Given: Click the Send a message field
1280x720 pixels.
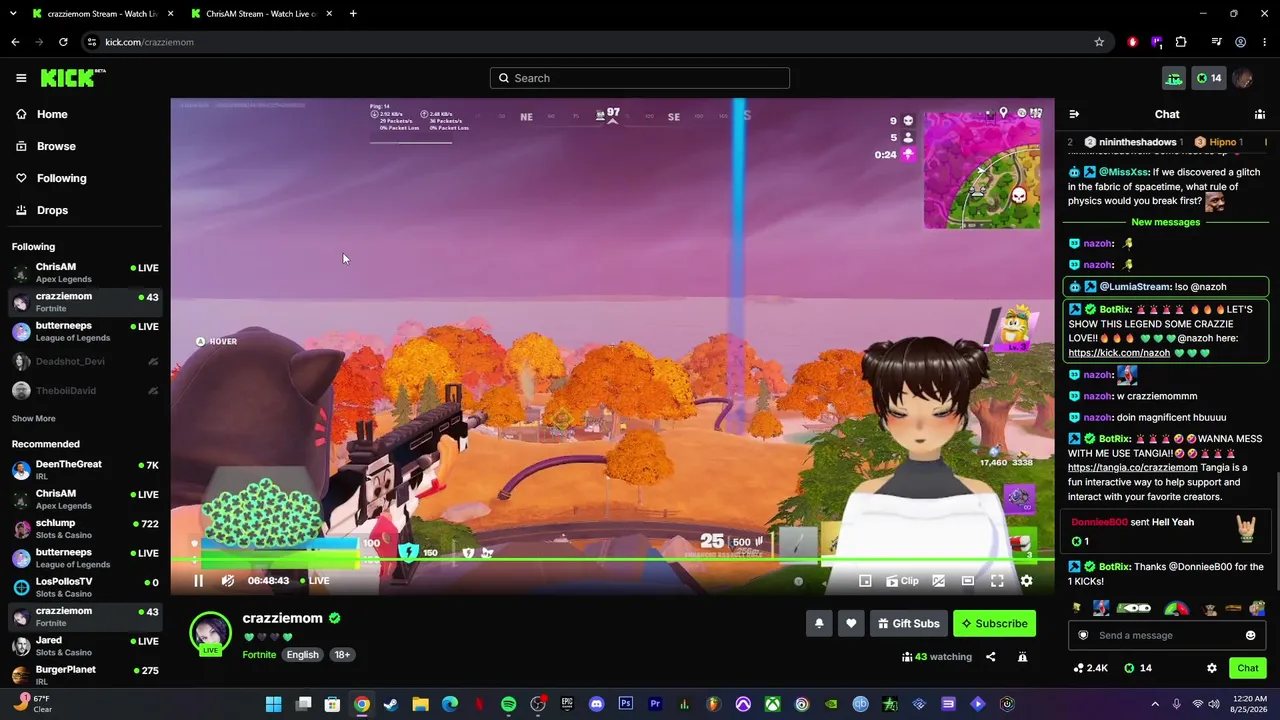Looking at the screenshot, I should (1167, 636).
